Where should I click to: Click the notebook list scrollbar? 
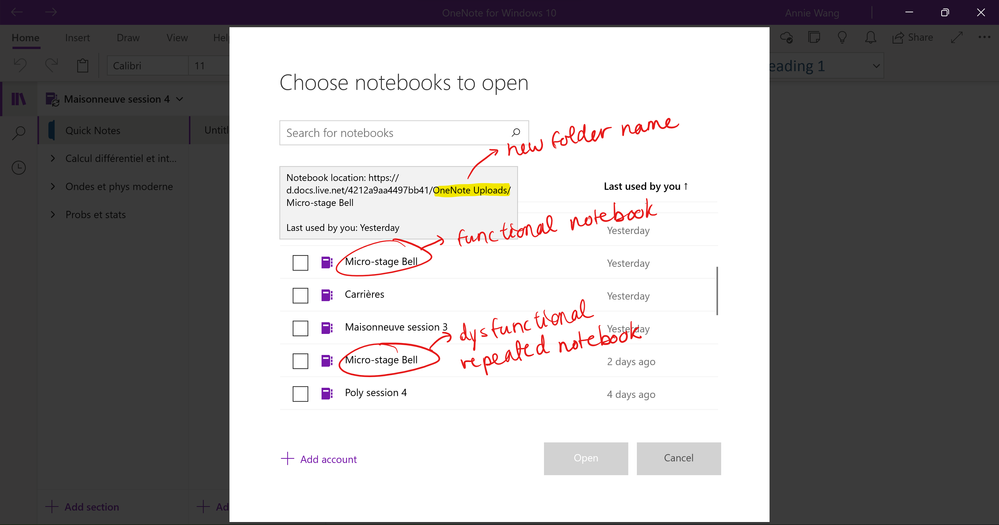point(717,291)
